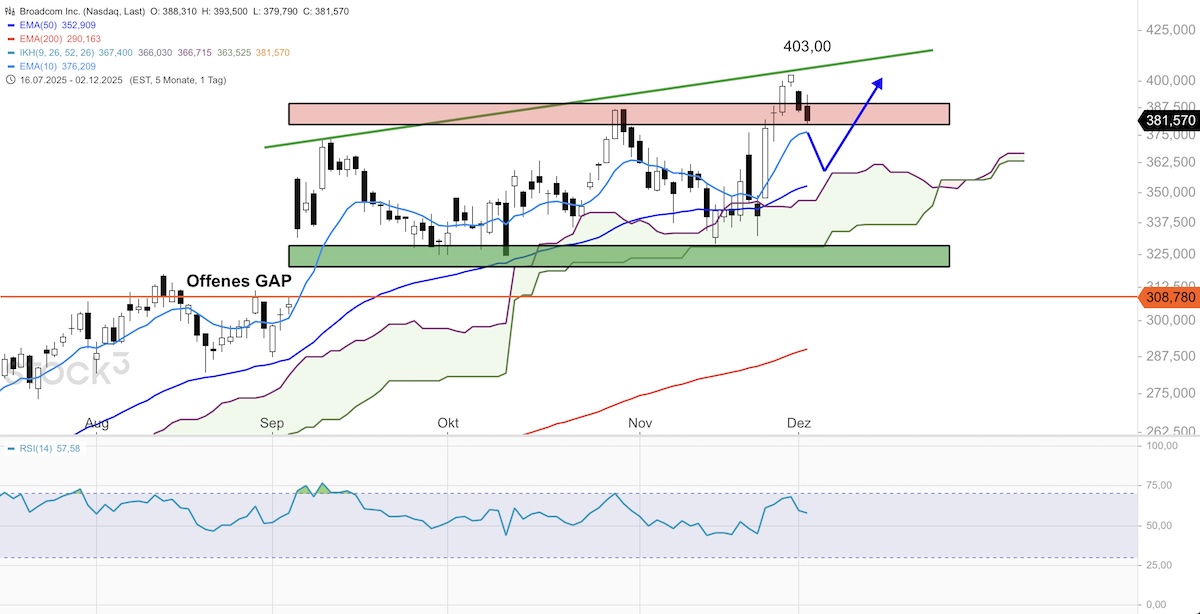This screenshot has width=1200, height=614.
Task: Click the red EMA(200) legend marker
Action: [10, 38]
